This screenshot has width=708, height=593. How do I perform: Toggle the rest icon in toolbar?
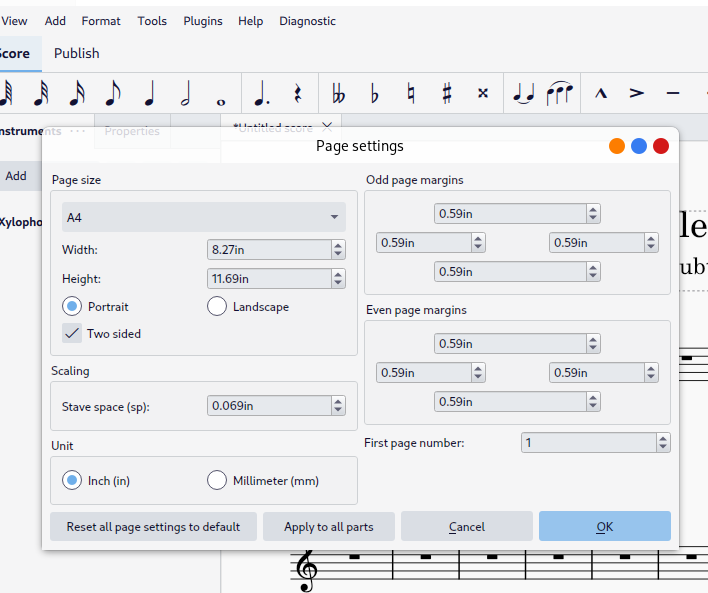click(298, 93)
